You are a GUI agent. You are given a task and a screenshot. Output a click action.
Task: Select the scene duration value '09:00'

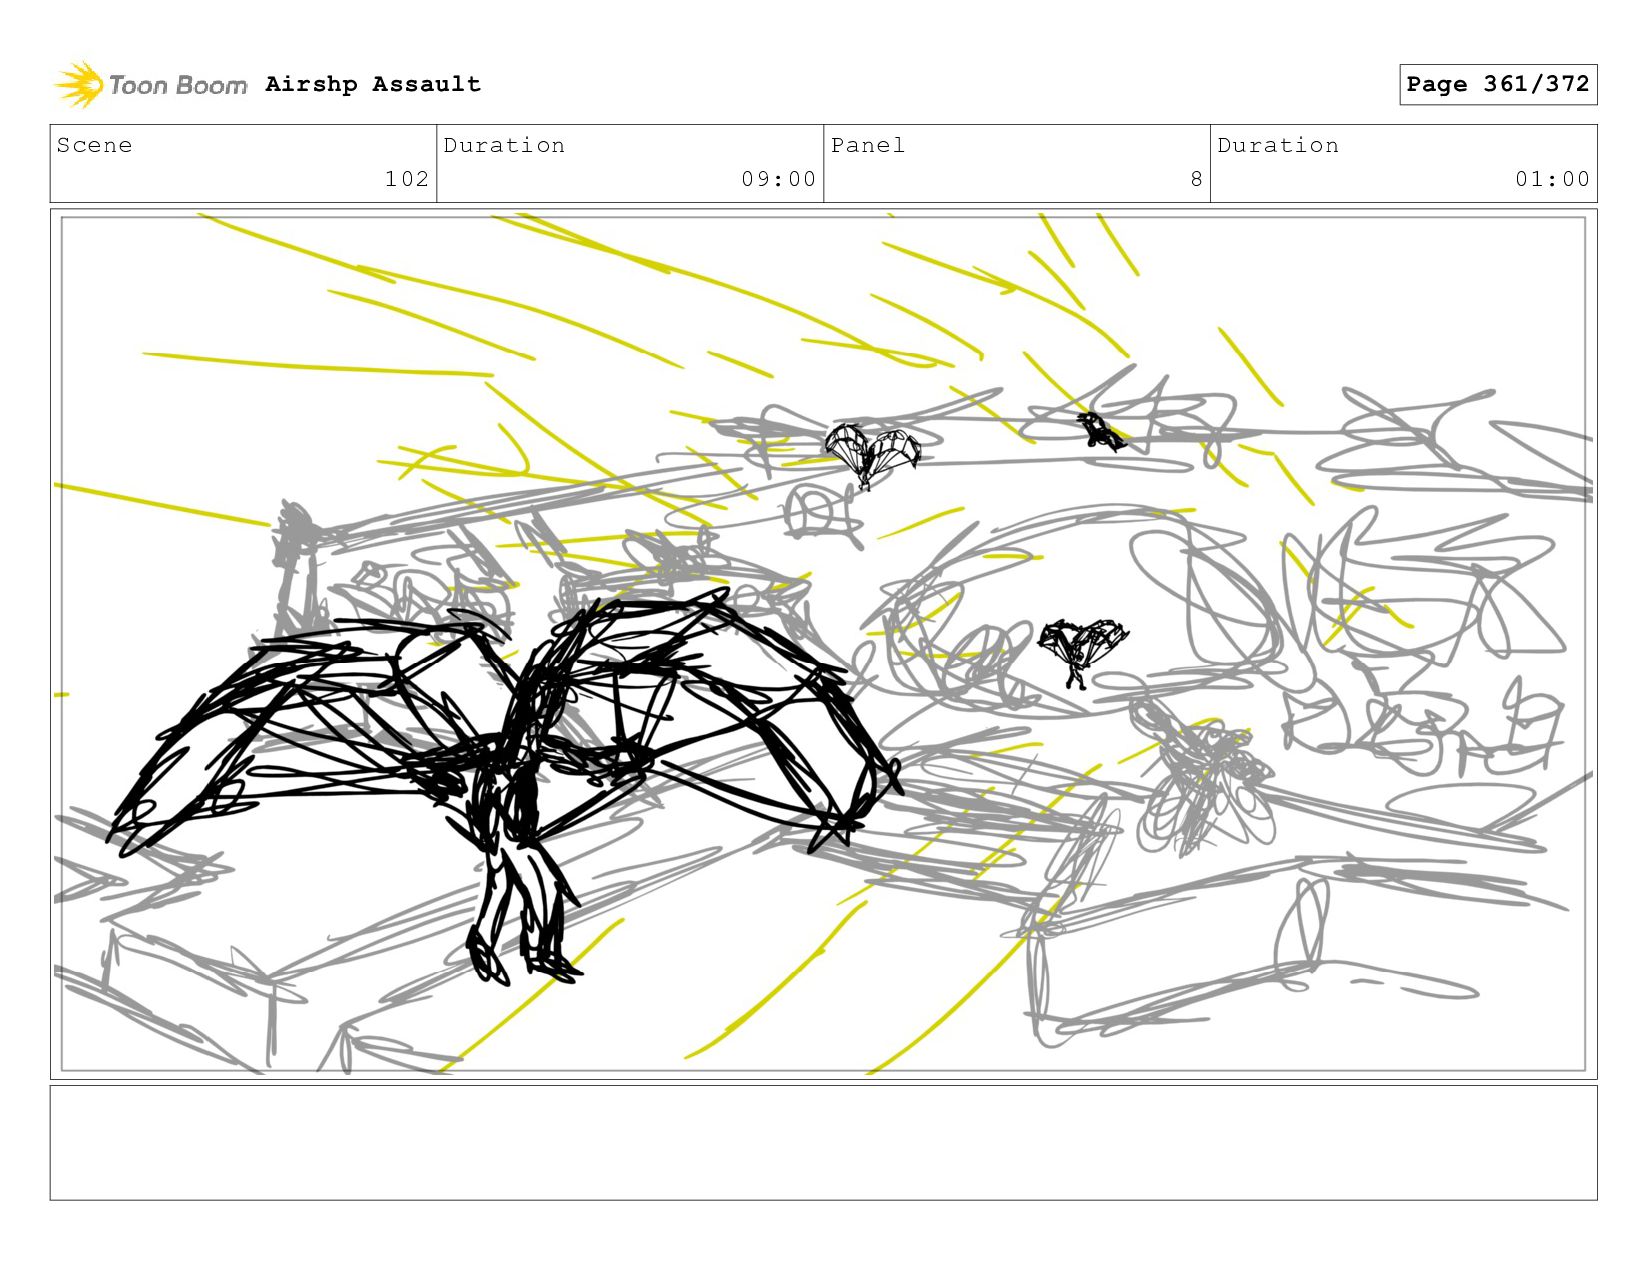tap(779, 179)
